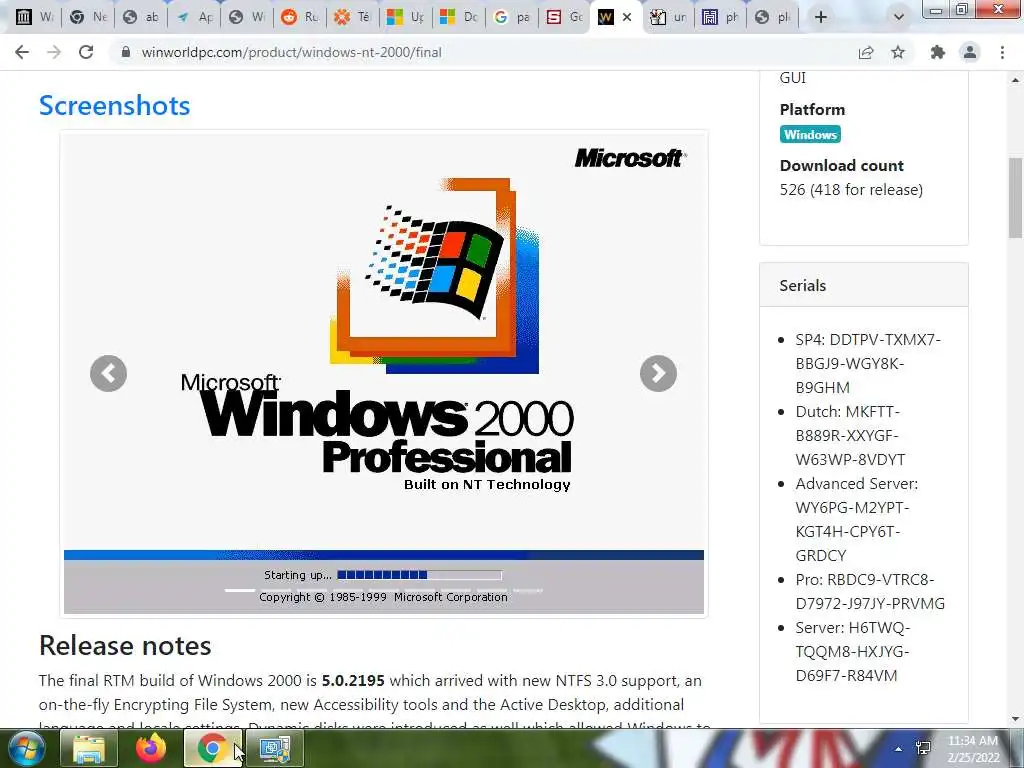Click the Dutch serial key entry

point(850,436)
